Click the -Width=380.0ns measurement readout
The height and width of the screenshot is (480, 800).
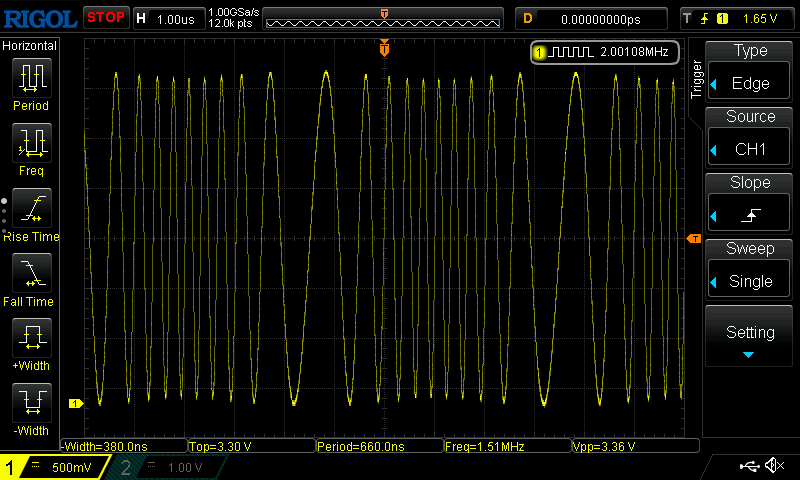pos(124,447)
